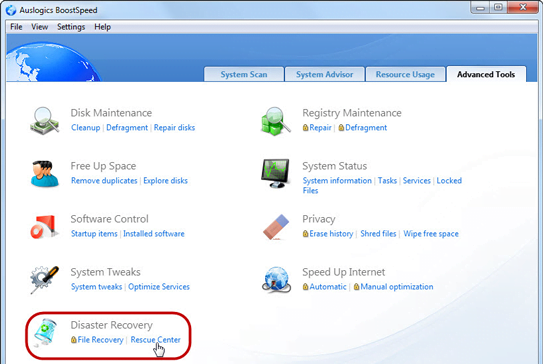This screenshot has width=543, height=364.
Task: Click the lock icon beside Manual optimization
Action: 356,286
